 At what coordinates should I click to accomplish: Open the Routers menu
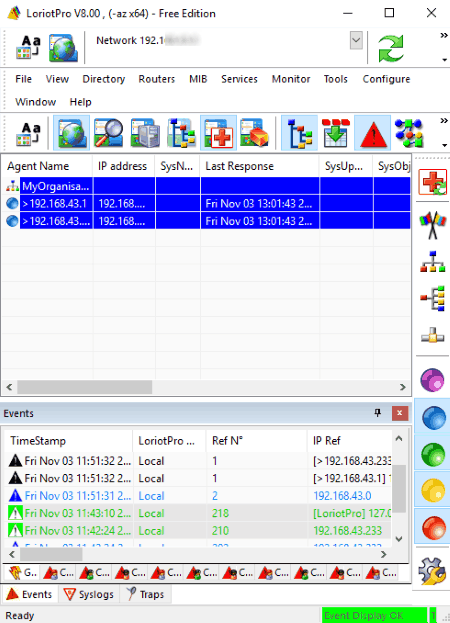pyautogui.click(x=156, y=79)
